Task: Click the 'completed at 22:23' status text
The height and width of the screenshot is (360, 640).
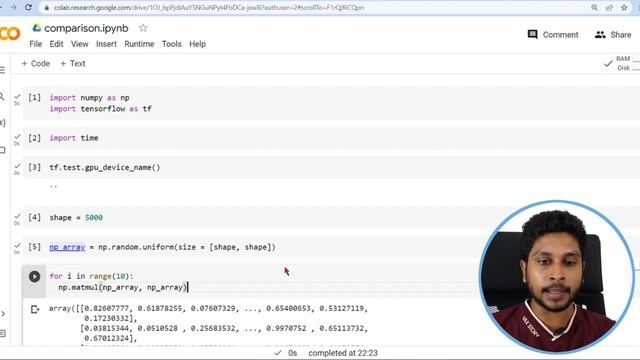Action: coord(343,353)
